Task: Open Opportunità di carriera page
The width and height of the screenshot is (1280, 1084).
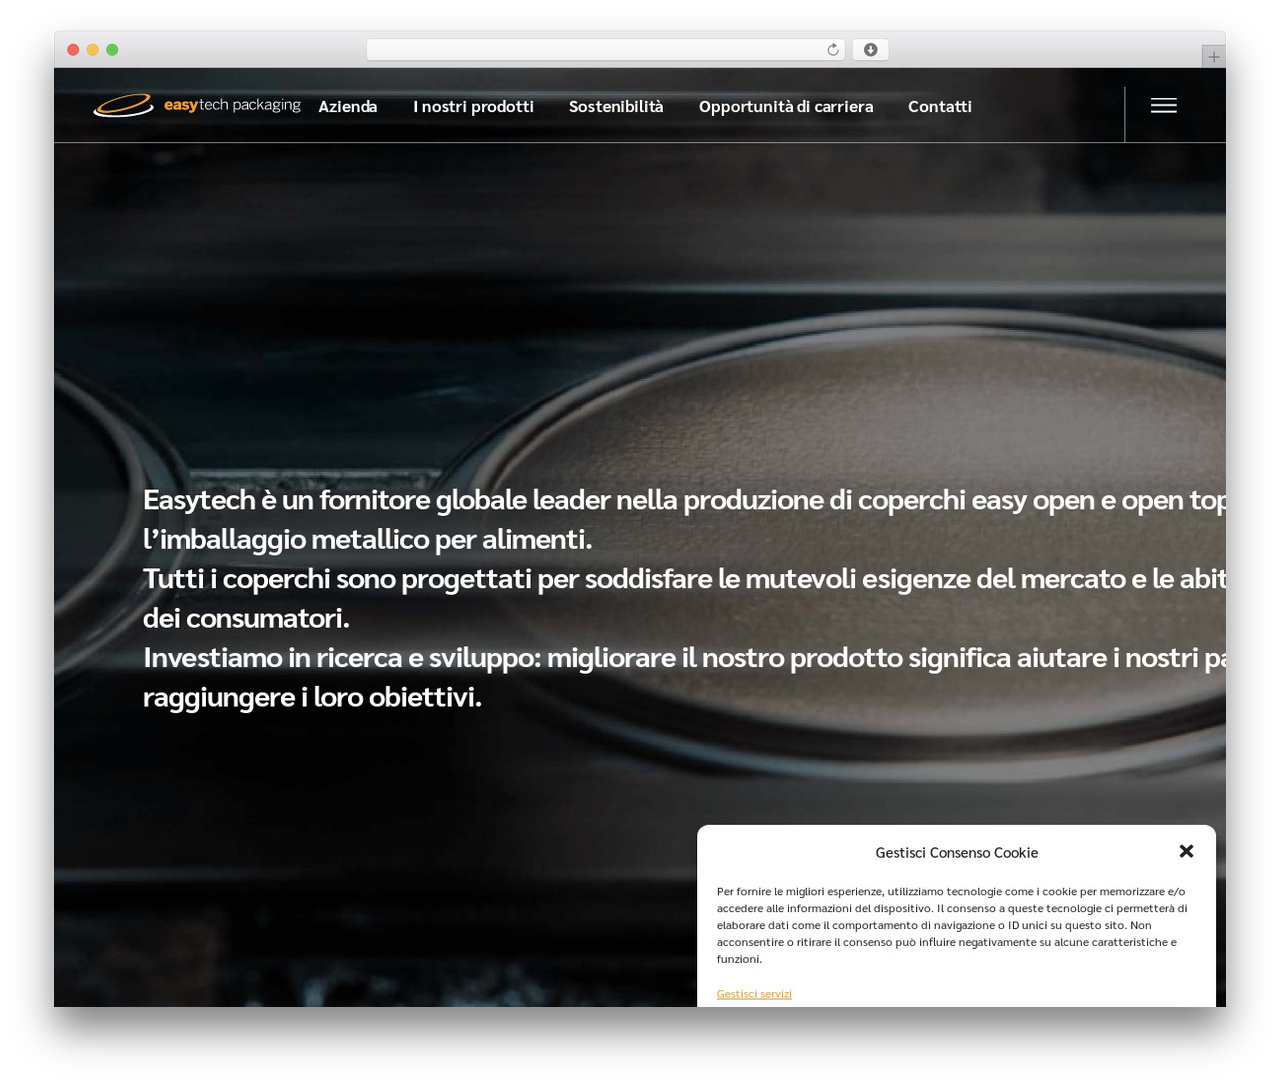Action: coord(786,106)
